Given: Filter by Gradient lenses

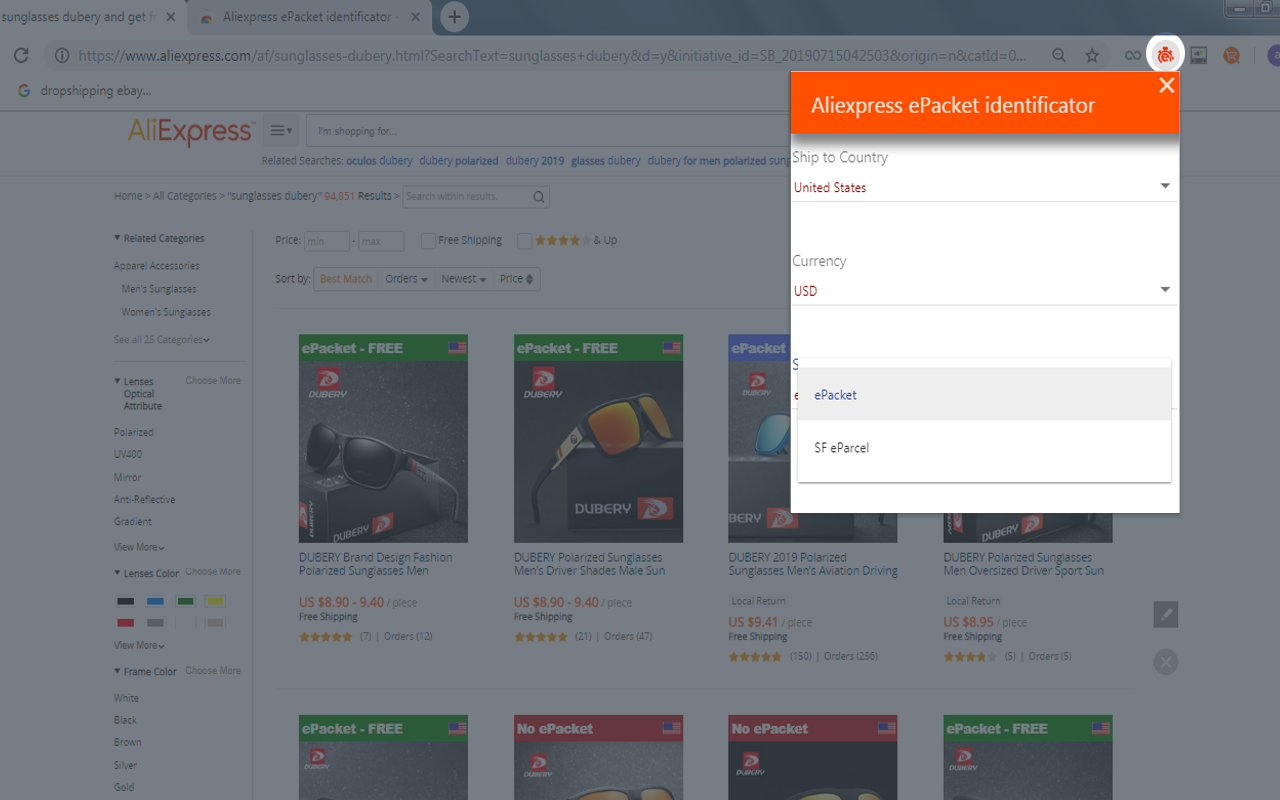Looking at the screenshot, I should click(133, 521).
